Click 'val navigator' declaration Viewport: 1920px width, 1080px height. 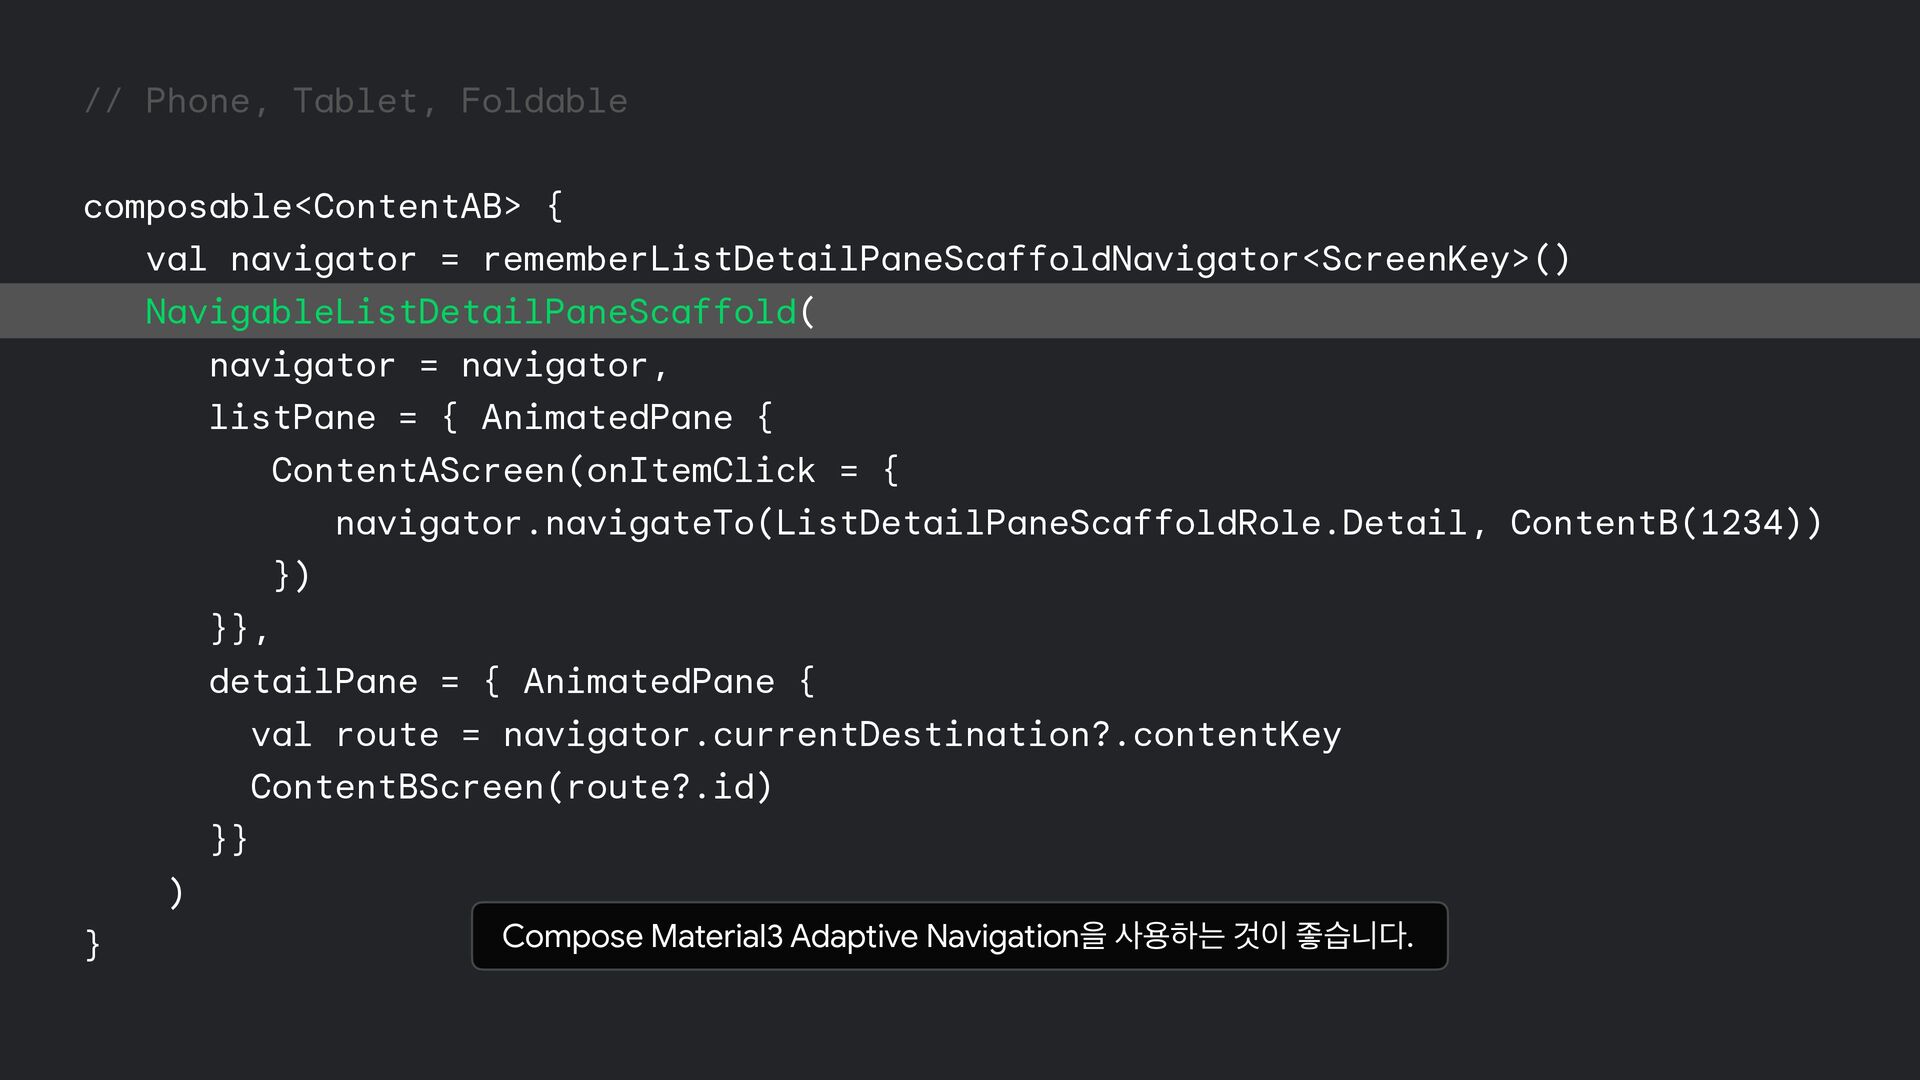281,259
